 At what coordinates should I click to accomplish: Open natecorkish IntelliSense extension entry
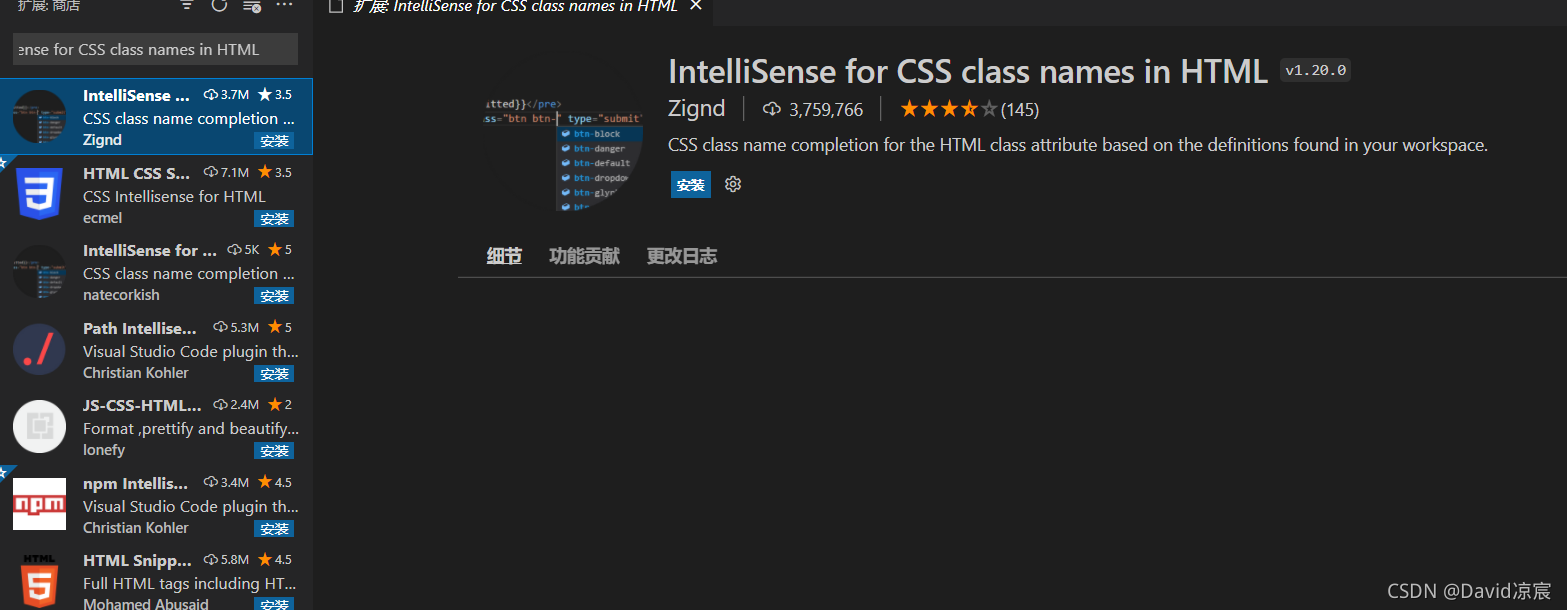point(157,272)
